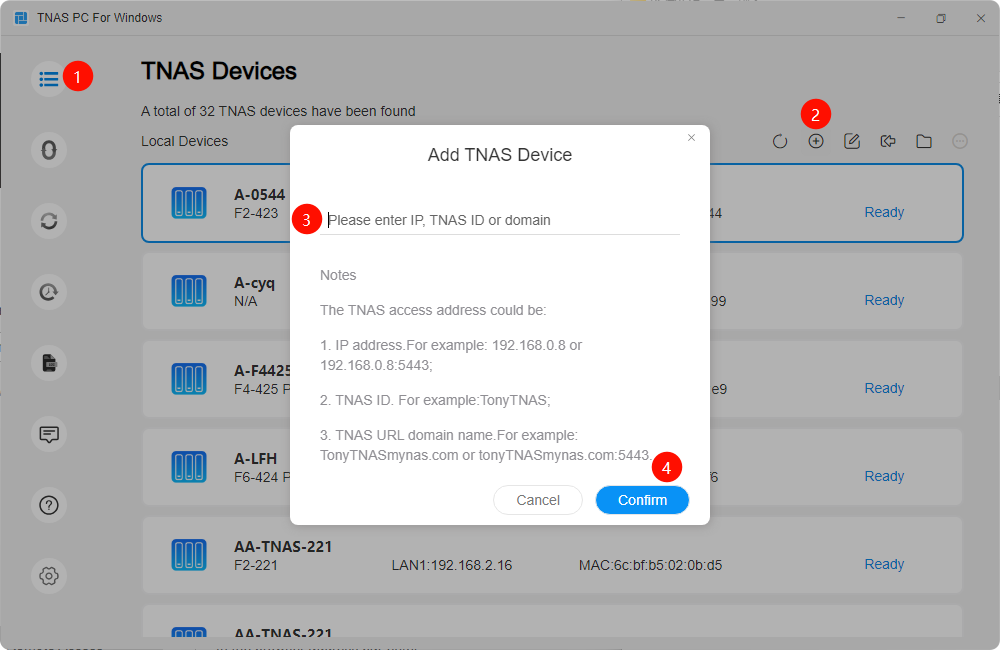1000x650 pixels.
Task: Select the A-F4425 device icon
Action: click(189, 379)
